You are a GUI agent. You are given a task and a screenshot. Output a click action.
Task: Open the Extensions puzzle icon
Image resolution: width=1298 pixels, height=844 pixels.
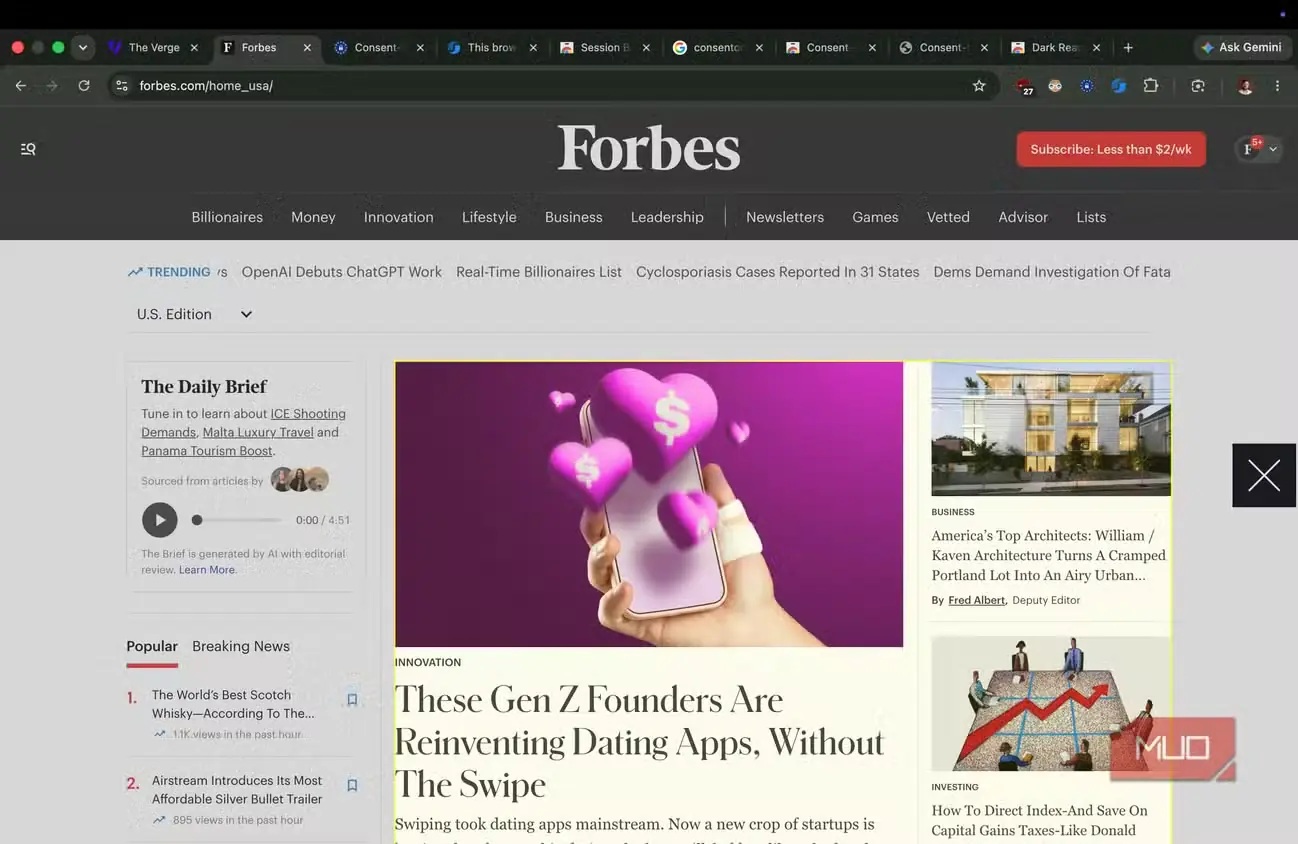pos(1151,86)
